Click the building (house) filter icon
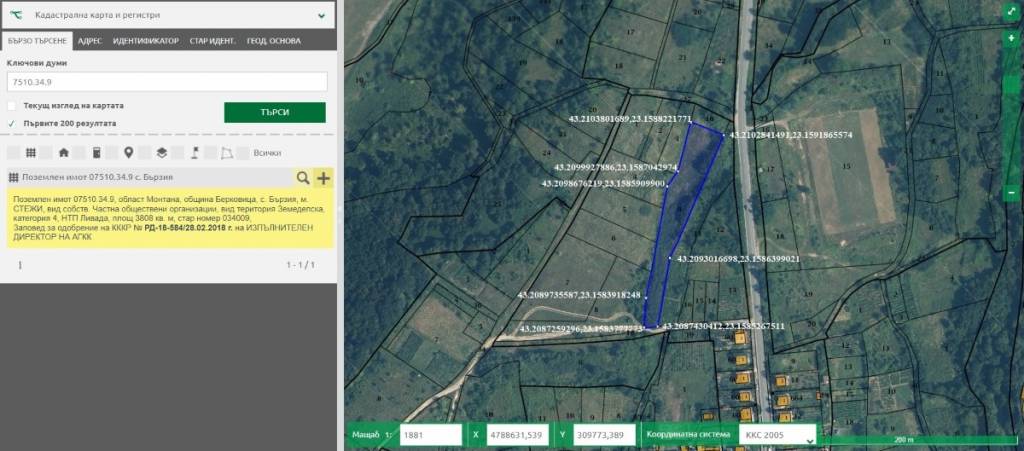 click(64, 153)
